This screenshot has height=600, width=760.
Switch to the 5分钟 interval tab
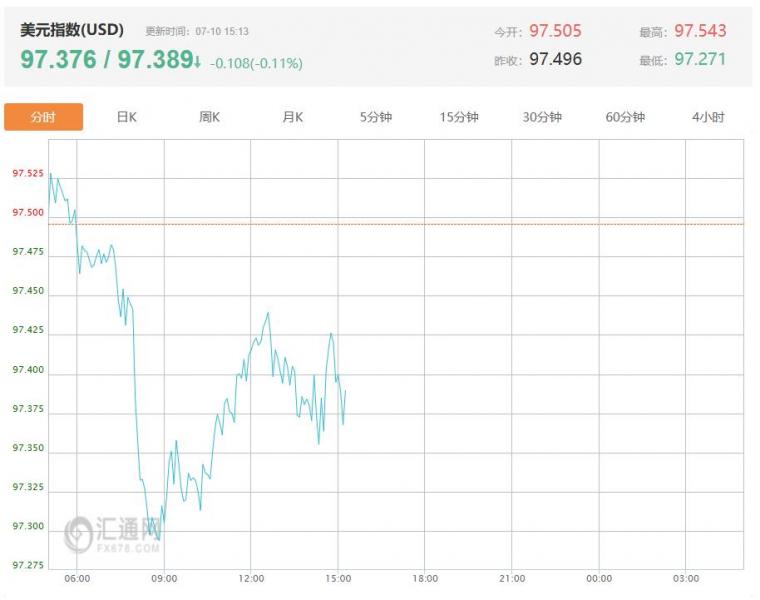pos(376,117)
